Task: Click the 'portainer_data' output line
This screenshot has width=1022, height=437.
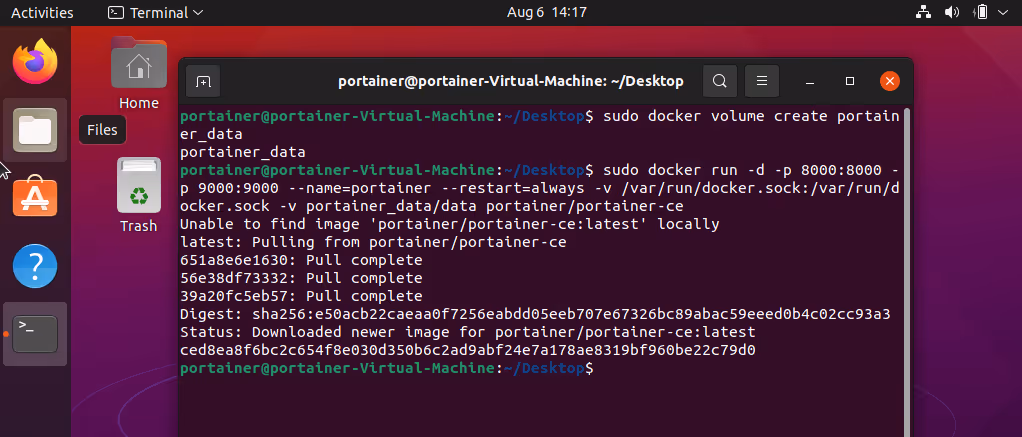Action: (242, 153)
